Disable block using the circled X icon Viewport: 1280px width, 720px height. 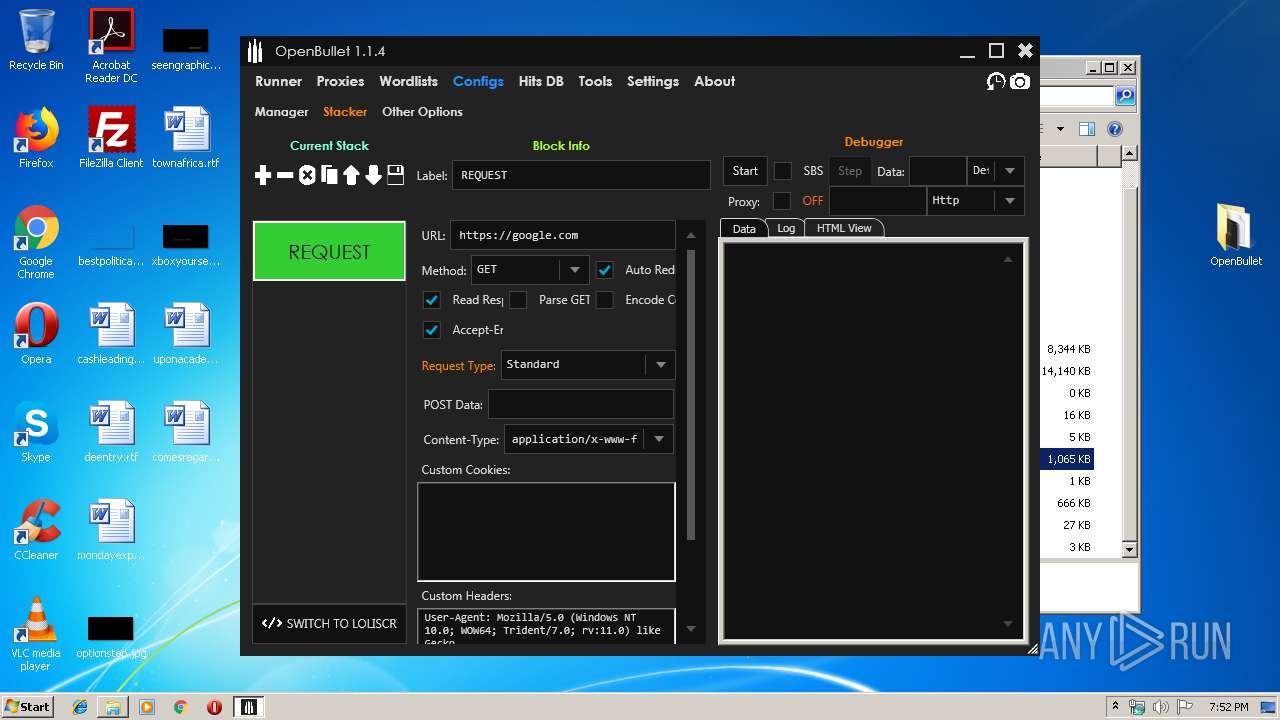point(307,175)
